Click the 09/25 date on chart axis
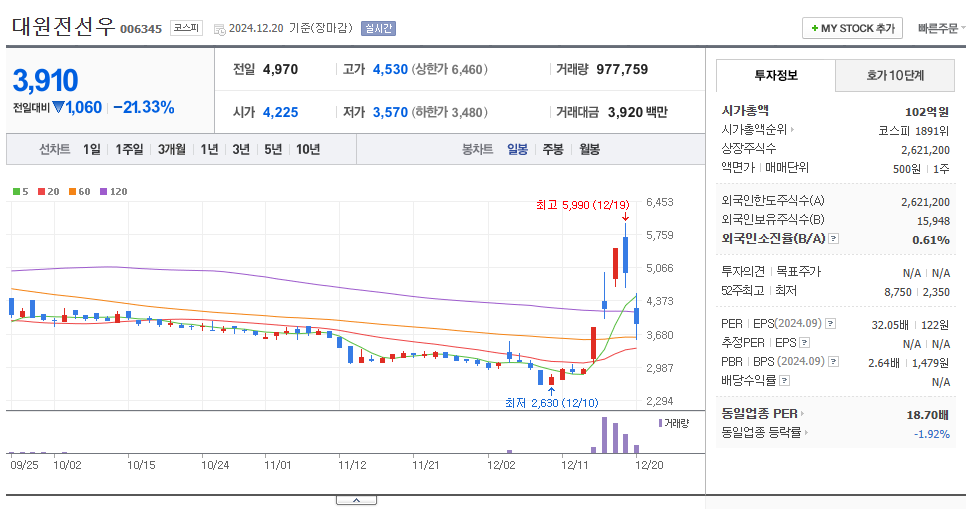The image size is (966, 509). 24,465
